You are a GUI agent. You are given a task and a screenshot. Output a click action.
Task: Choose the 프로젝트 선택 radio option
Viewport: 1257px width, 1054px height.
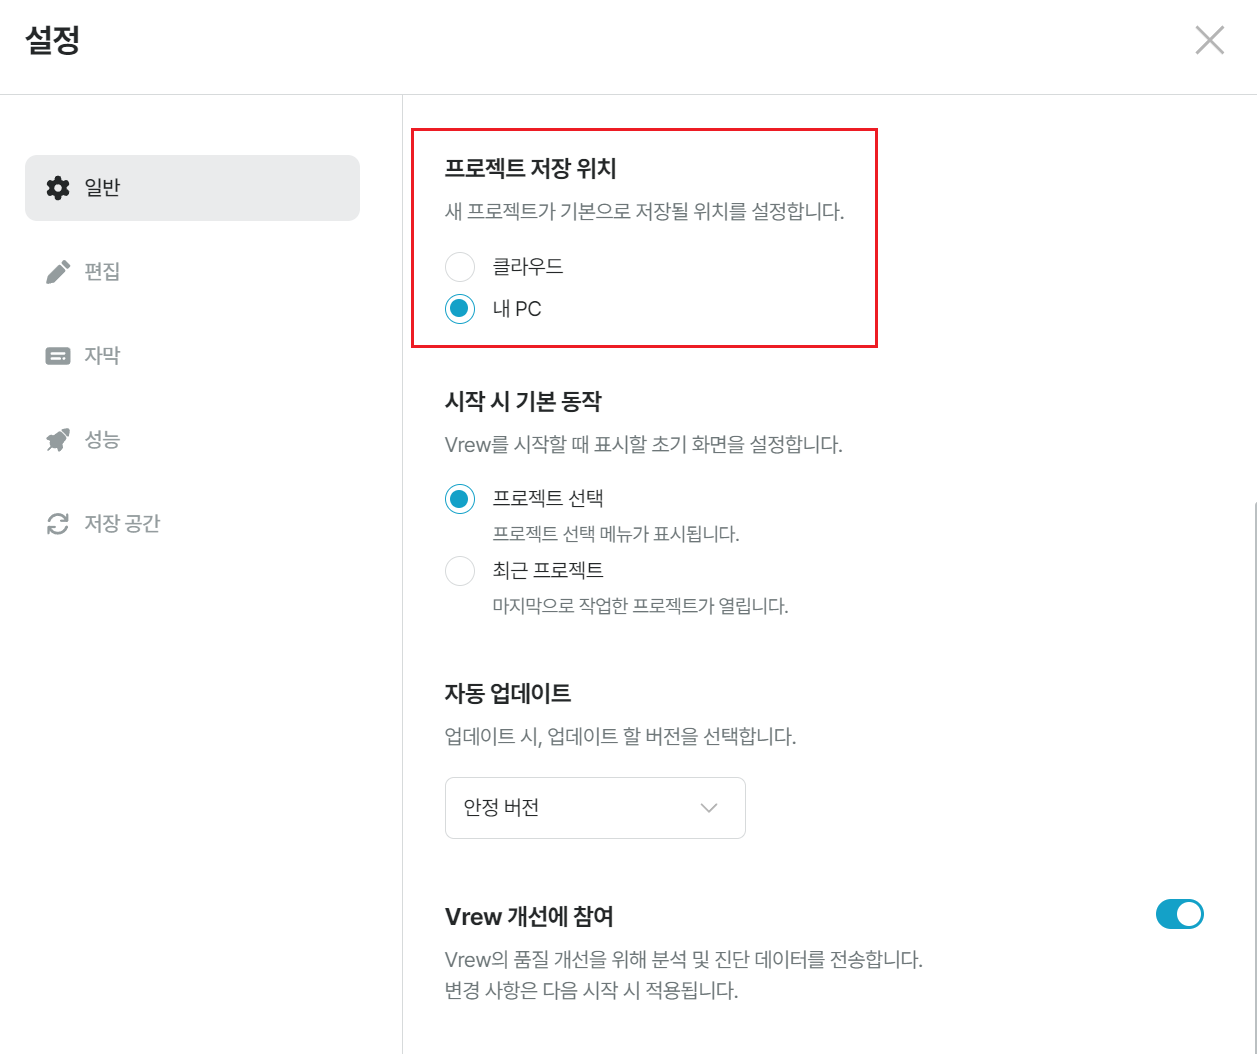[460, 499]
